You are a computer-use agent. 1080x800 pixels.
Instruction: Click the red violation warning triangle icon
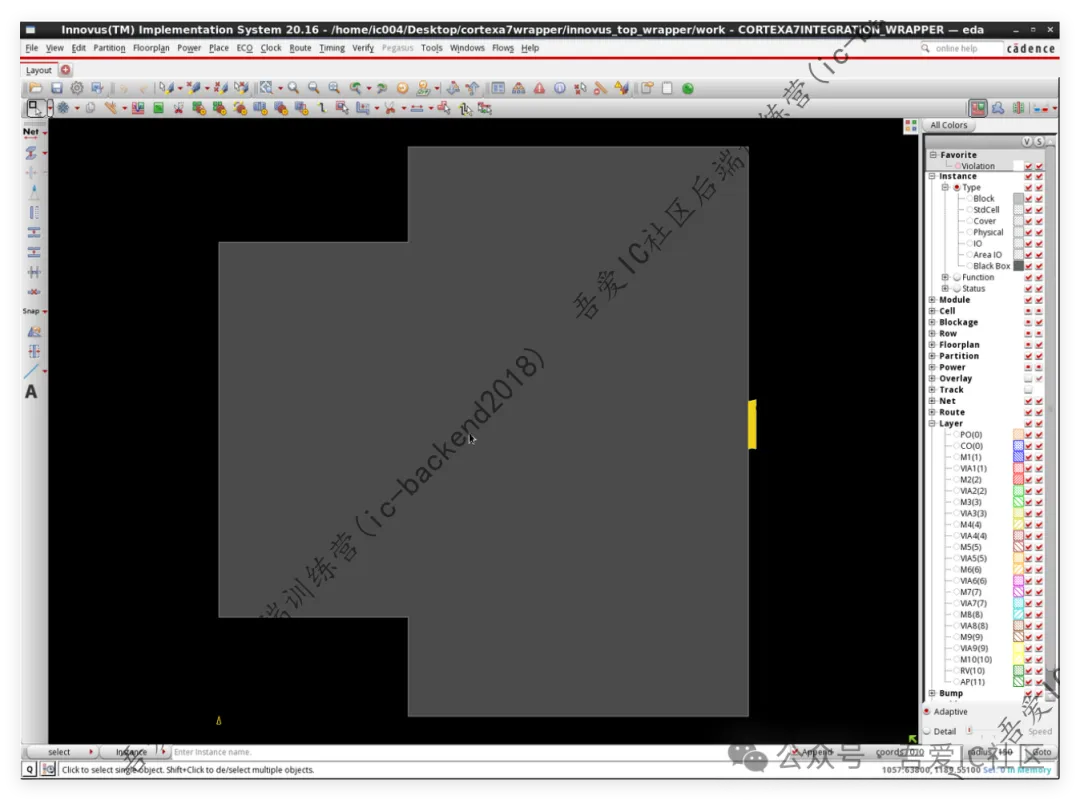pos(539,88)
